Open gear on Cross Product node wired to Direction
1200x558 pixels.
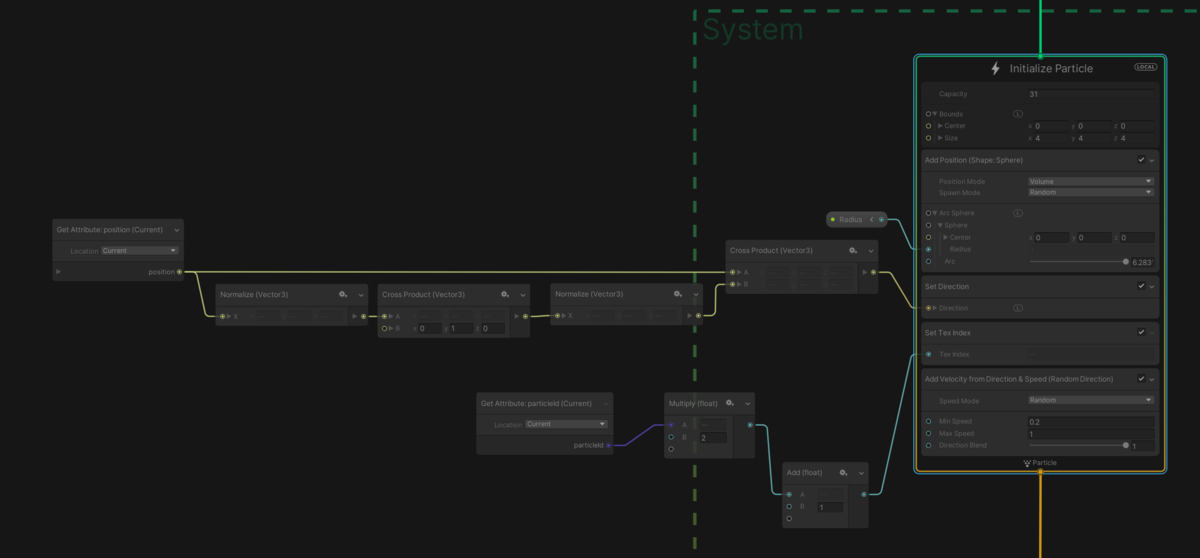tap(853, 250)
